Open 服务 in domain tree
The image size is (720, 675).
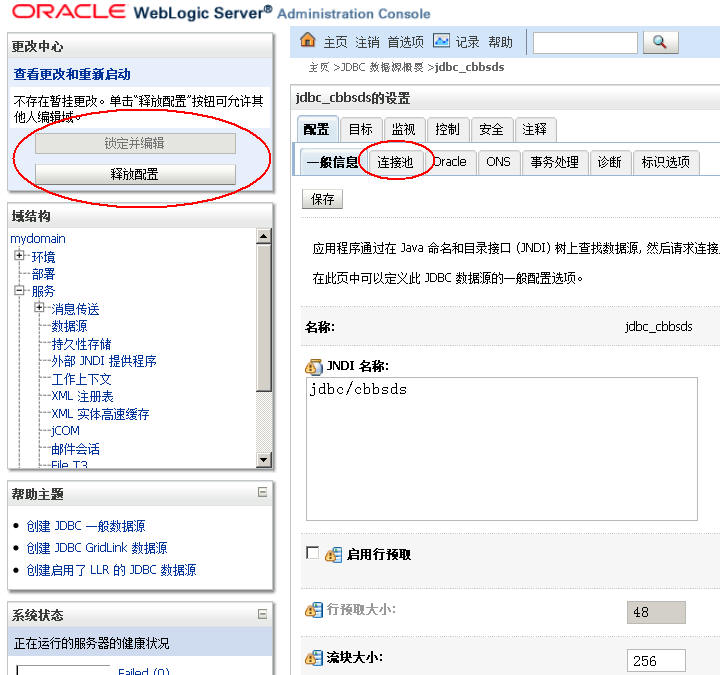pos(43,292)
